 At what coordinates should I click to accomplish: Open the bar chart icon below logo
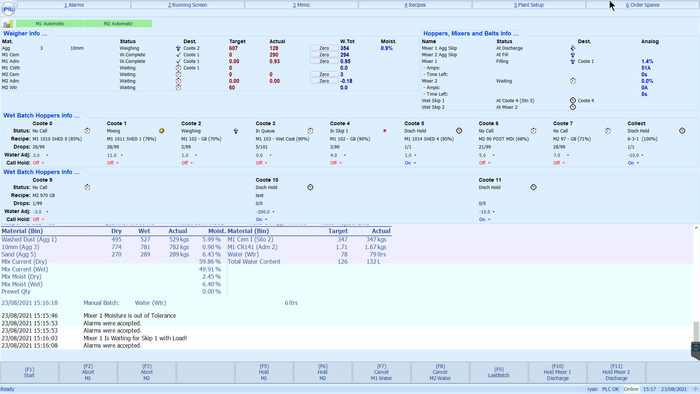[x=8, y=24]
